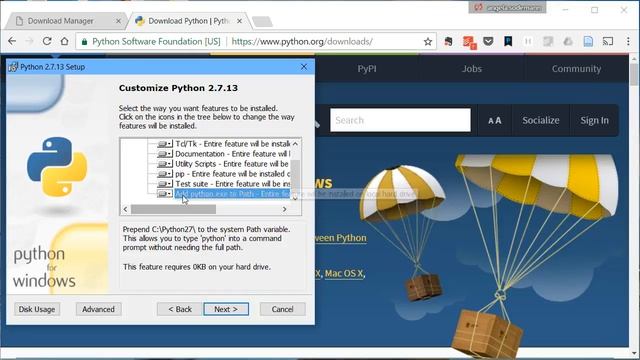Click the grey cloud extension icon
This screenshot has width=640, height=360.
(568, 41)
